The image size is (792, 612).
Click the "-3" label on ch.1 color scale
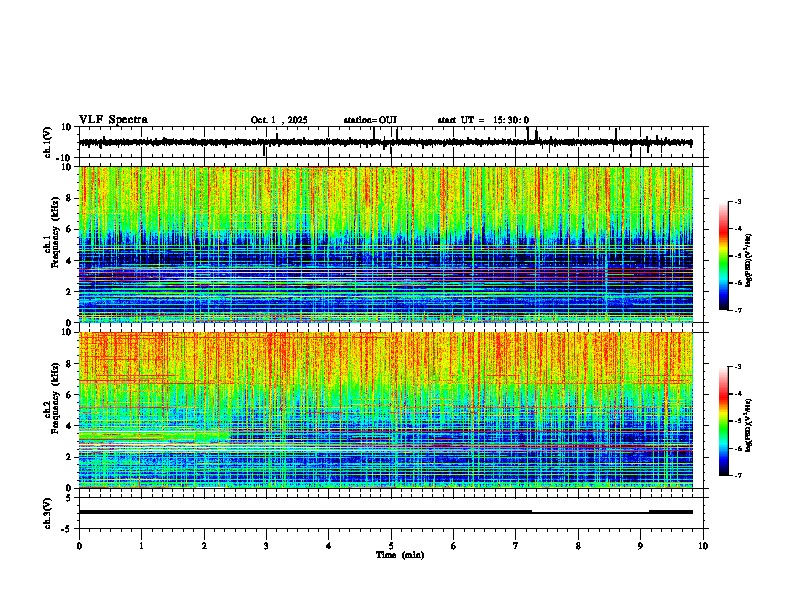point(737,201)
